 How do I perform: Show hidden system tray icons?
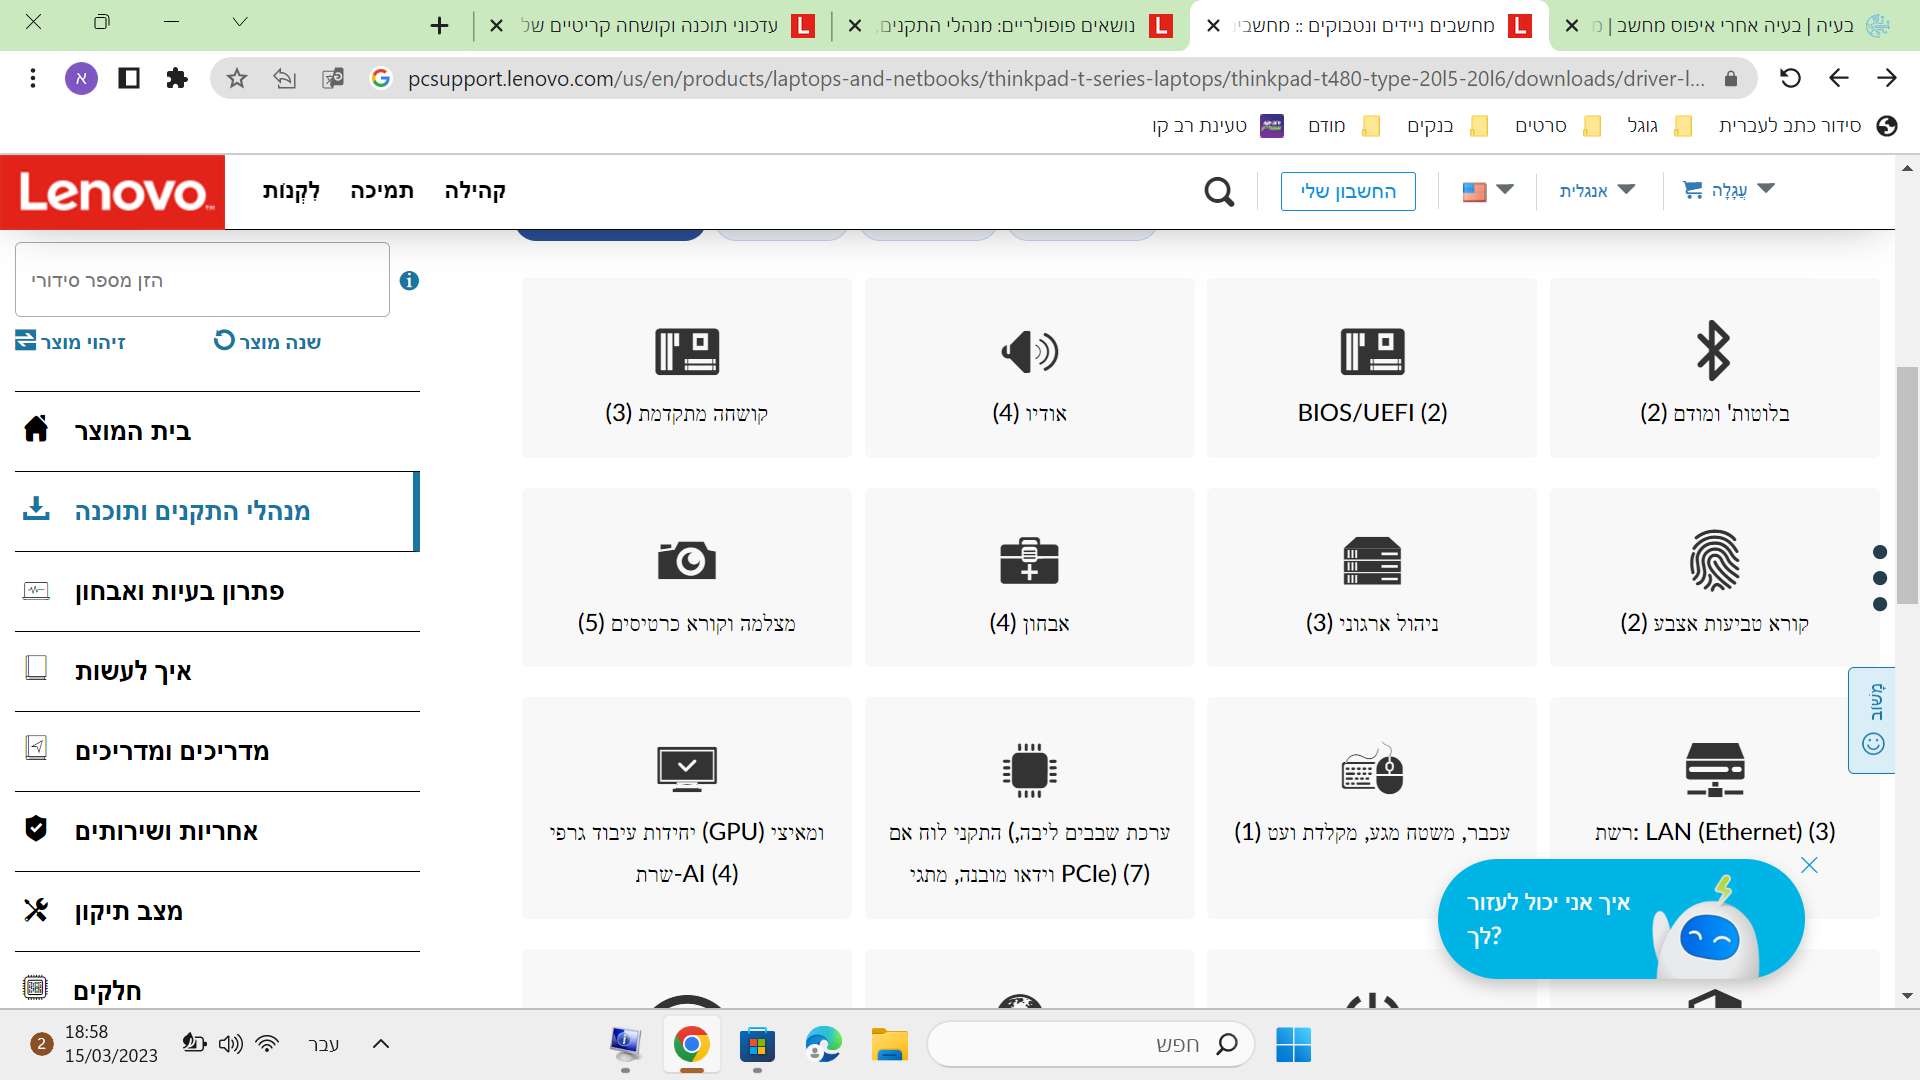point(380,1044)
